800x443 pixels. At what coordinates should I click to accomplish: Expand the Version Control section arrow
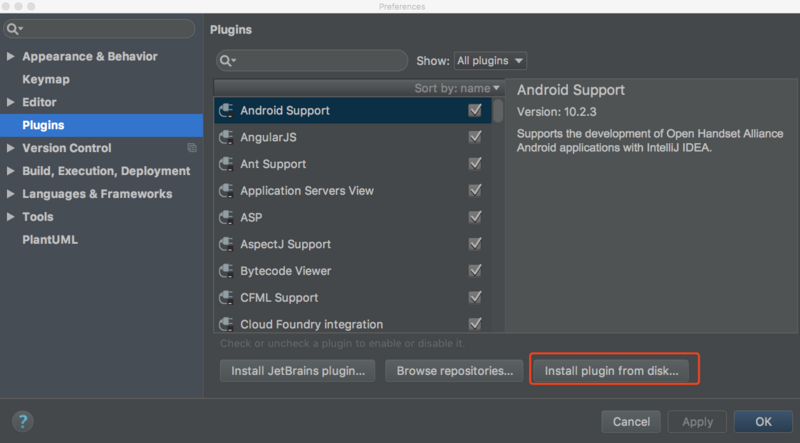10,148
